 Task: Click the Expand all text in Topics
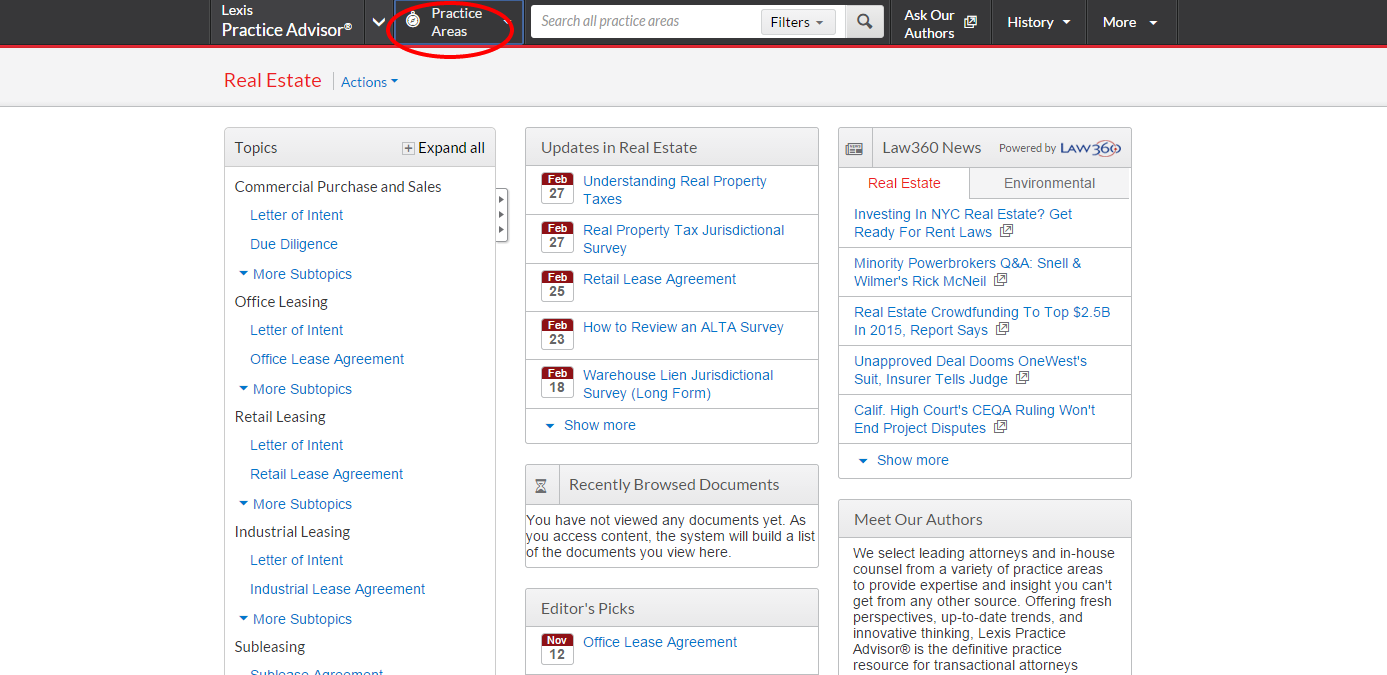(451, 148)
